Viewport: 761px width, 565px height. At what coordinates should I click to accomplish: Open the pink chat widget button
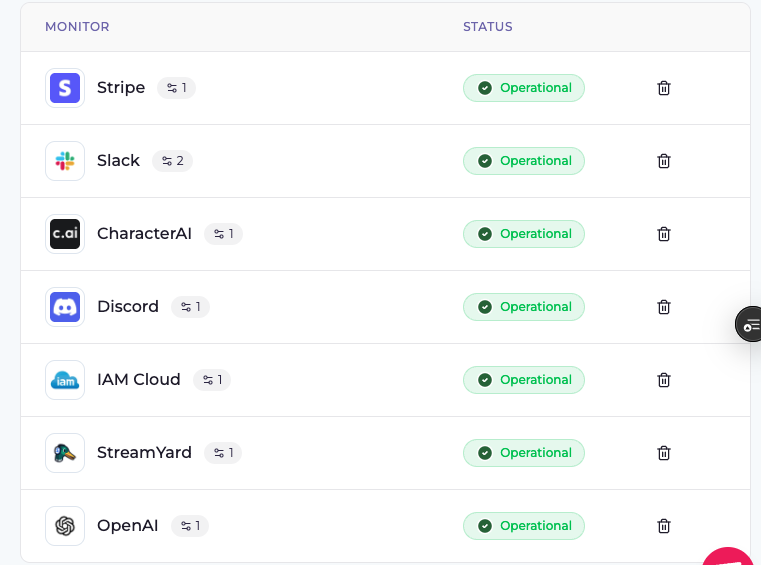[728, 556]
